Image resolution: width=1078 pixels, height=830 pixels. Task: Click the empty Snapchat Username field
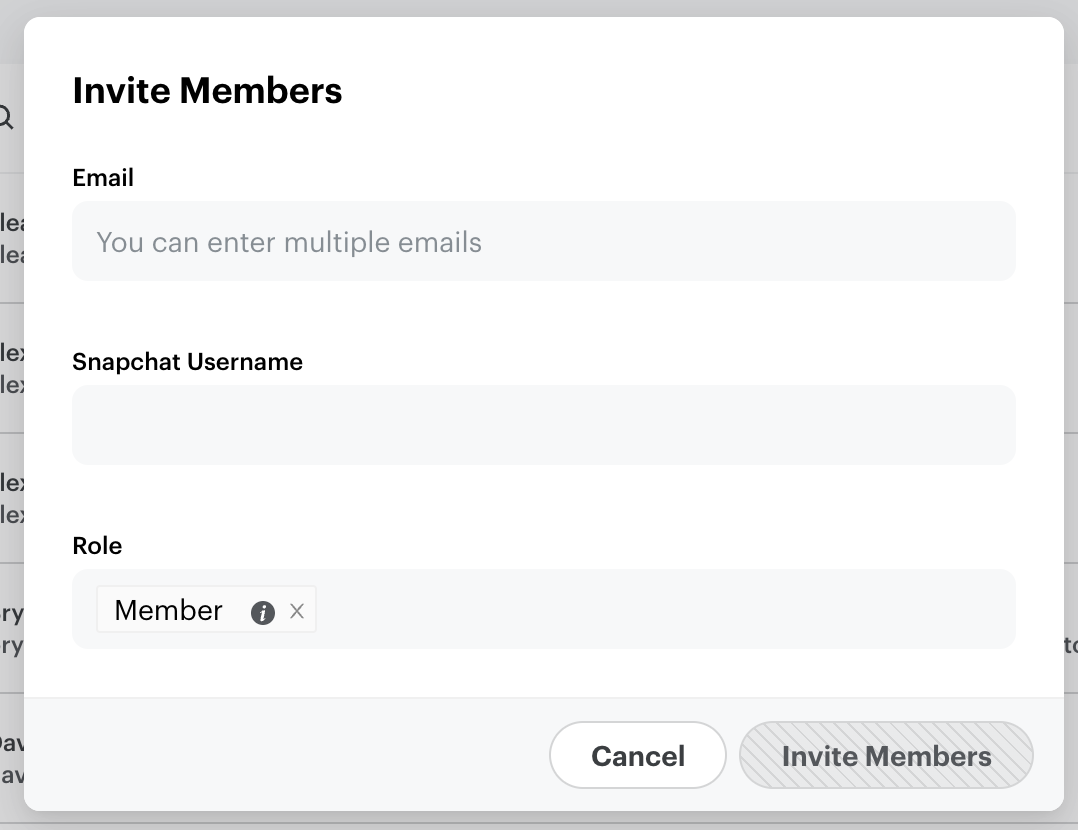click(543, 424)
